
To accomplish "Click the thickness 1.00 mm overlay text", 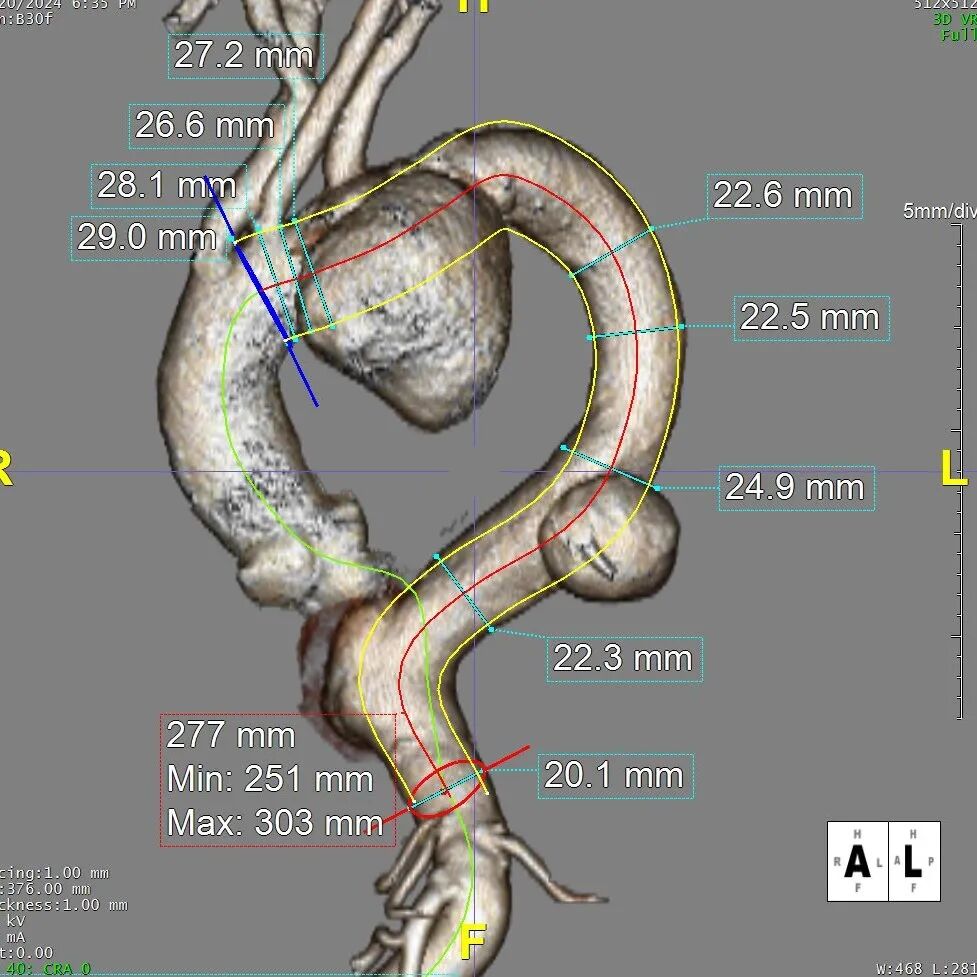I will coord(64,905).
